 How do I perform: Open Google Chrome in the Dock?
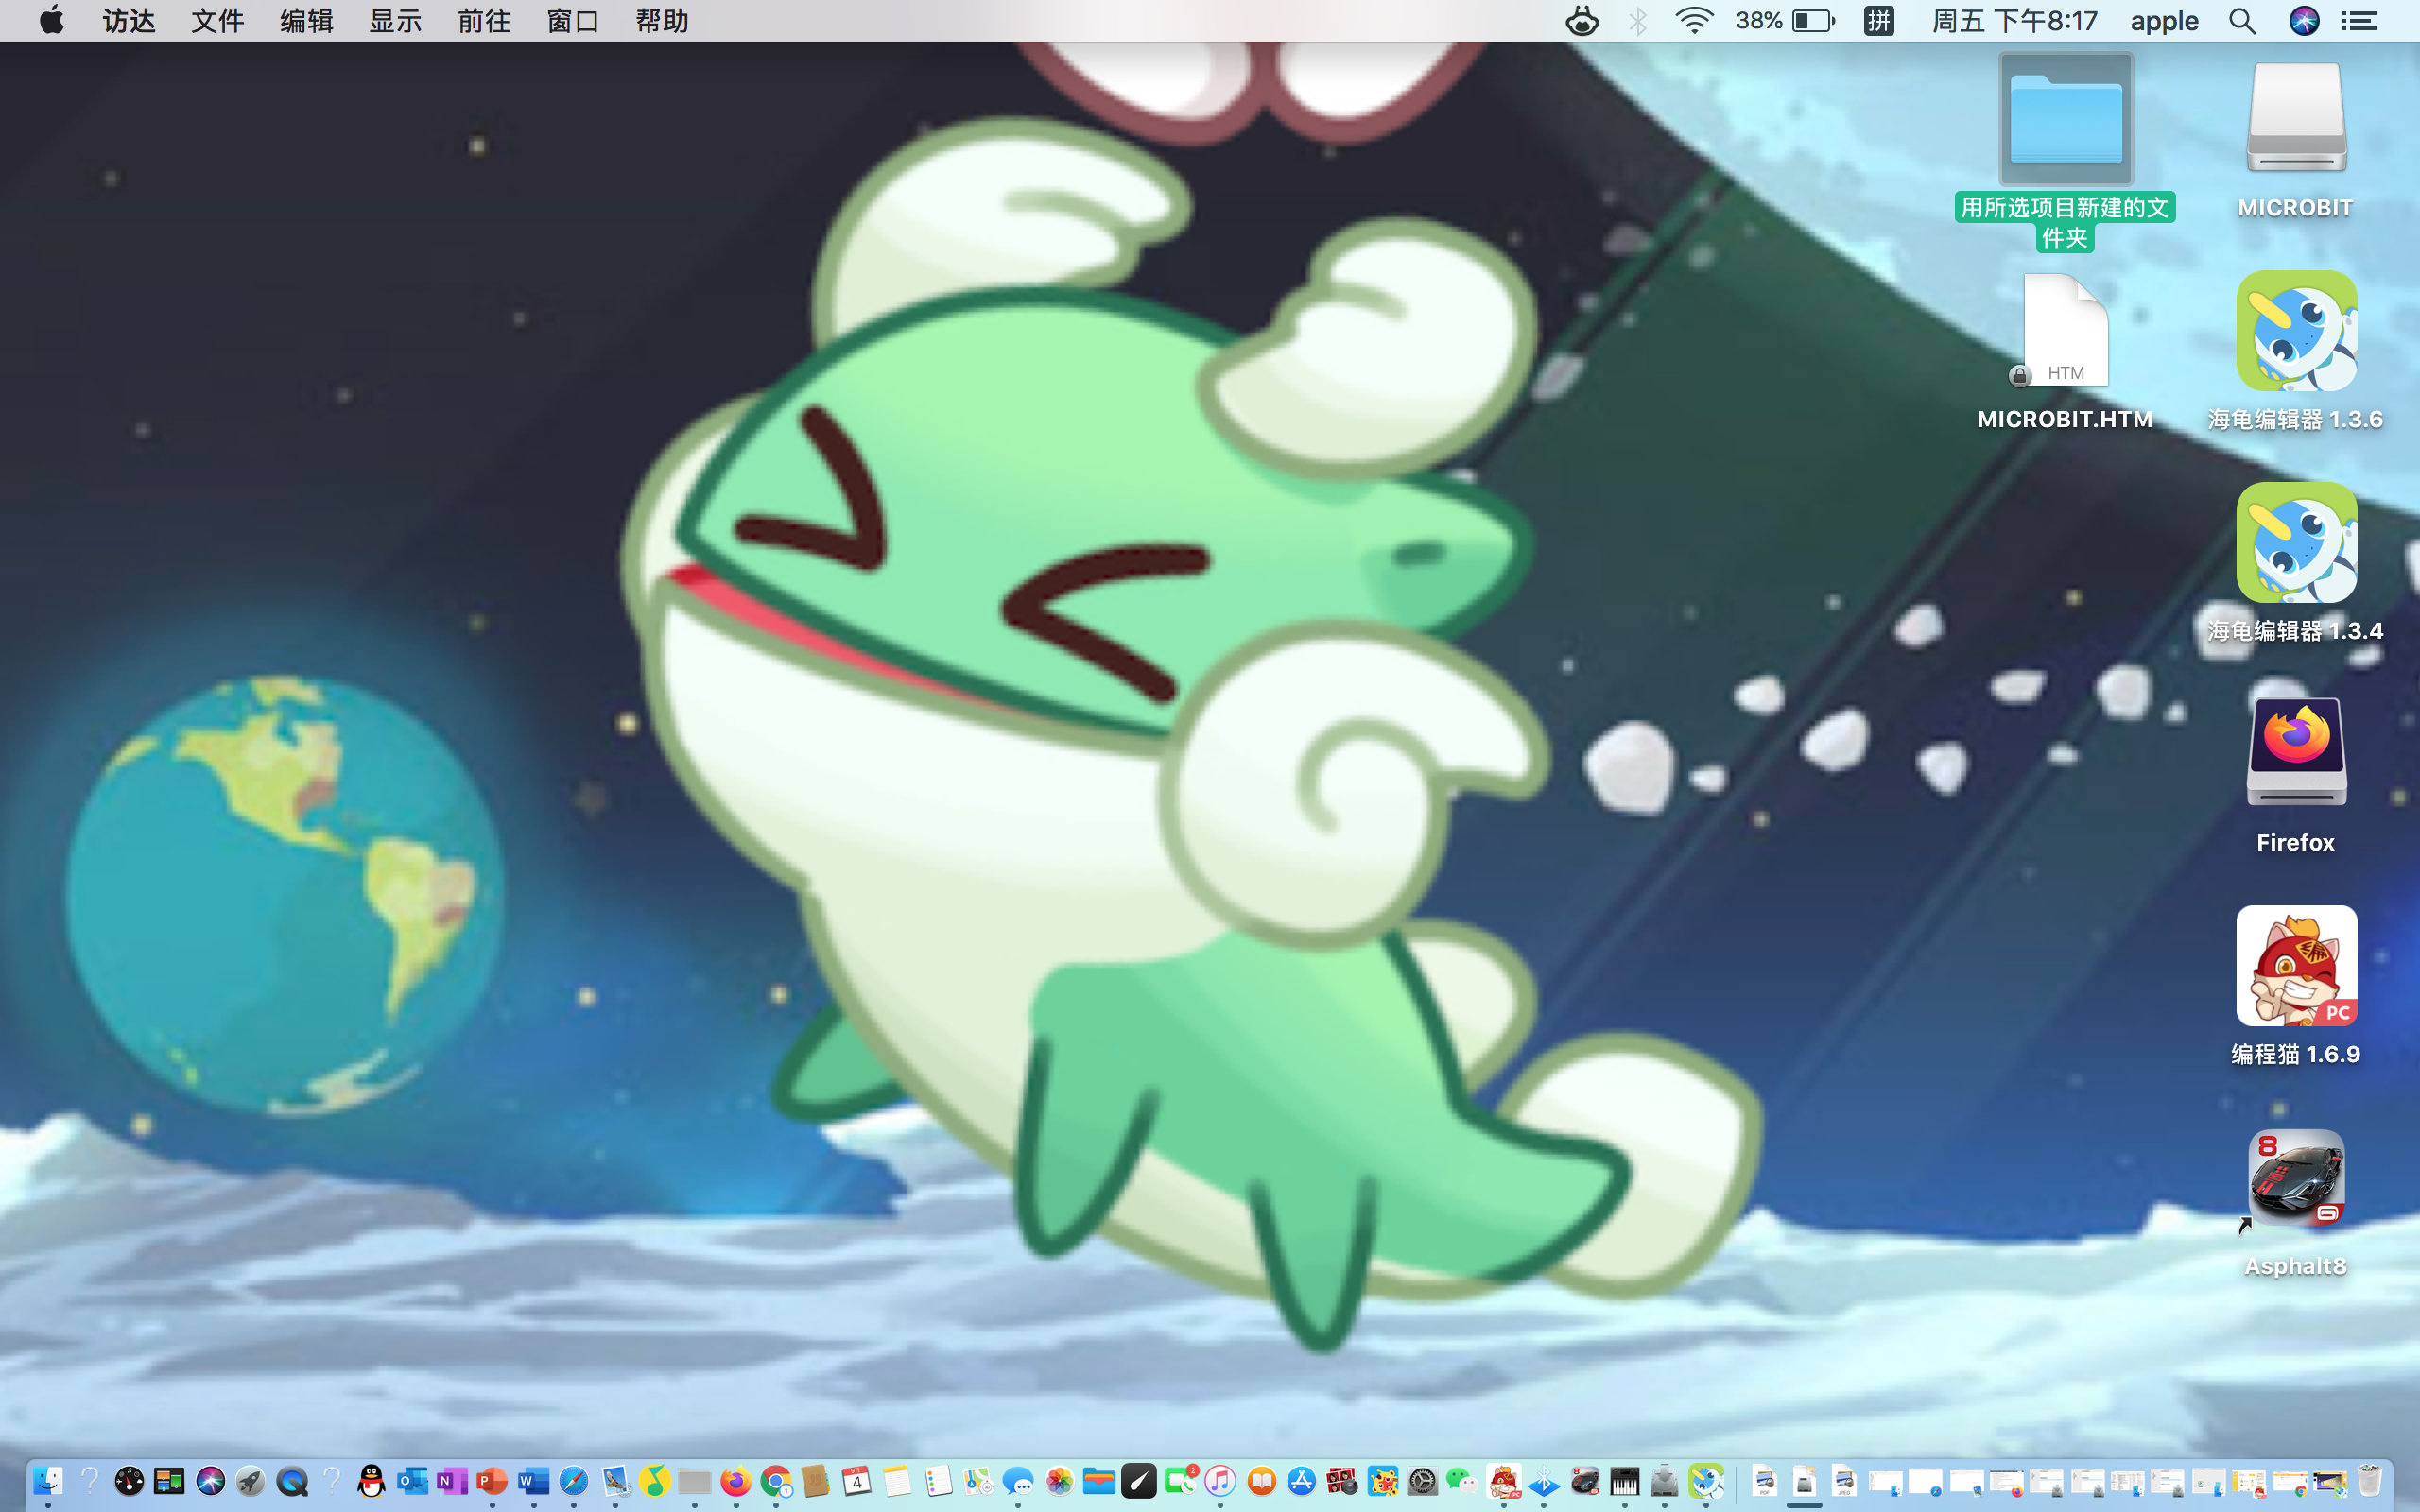point(776,1481)
